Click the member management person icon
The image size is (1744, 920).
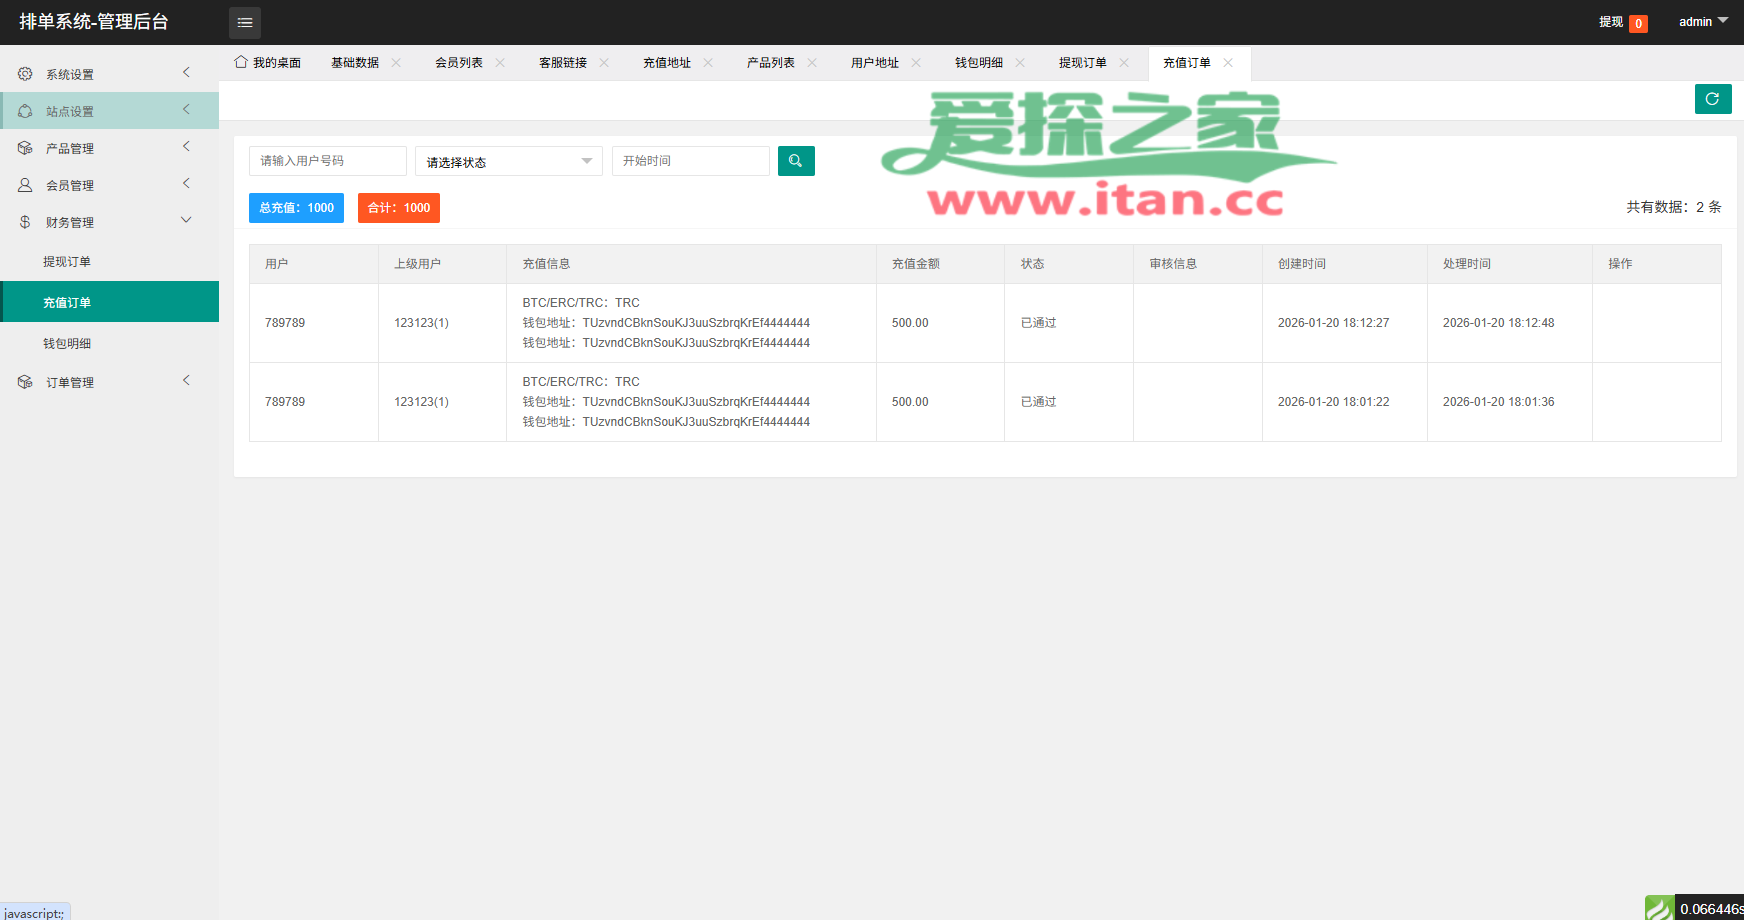(x=25, y=185)
